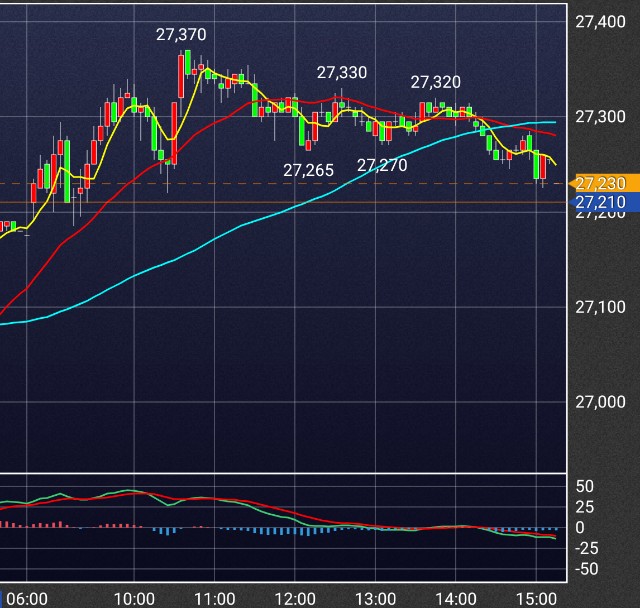The image size is (640, 608).
Task: Click the oscillator -50 scale label
Action: click(587, 569)
